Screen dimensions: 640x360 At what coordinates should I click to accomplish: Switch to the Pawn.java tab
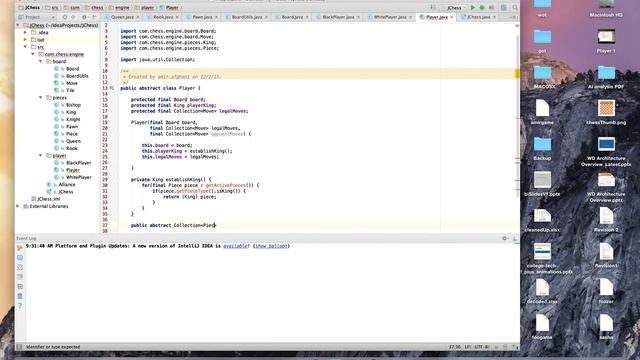pyautogui.click(x=202, y=17)
